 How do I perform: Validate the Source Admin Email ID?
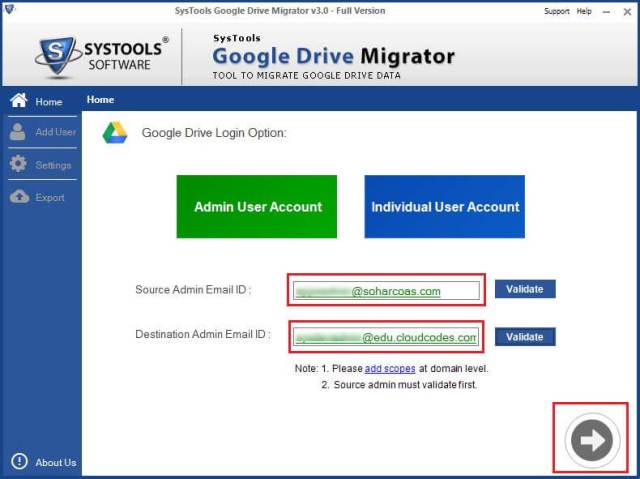525,289
